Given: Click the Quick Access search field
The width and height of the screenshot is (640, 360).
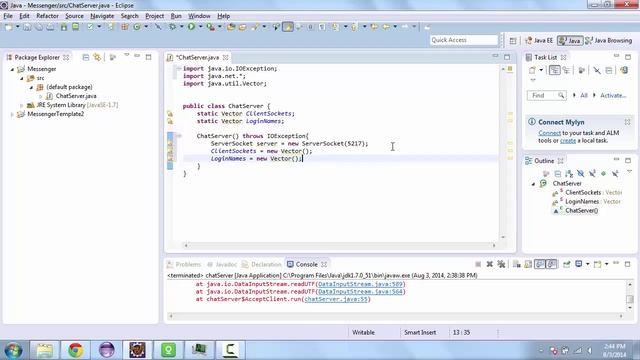Looking at the screenshot, I should point(464,40).
